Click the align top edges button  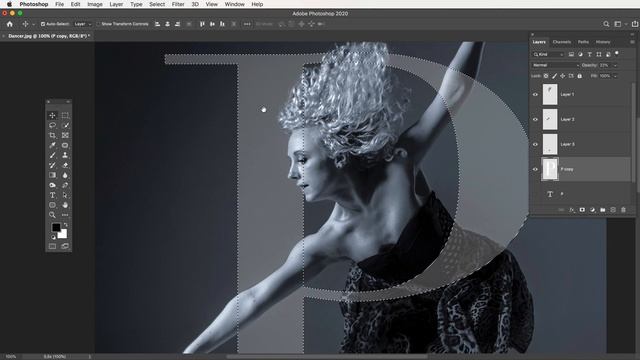202,24
